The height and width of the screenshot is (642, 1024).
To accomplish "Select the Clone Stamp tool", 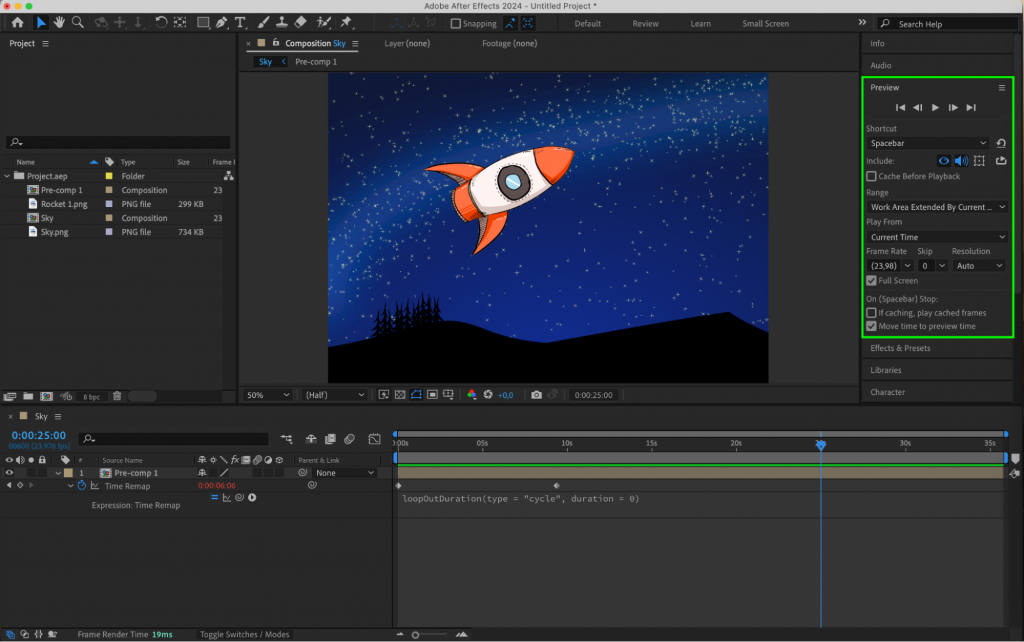I will click(281, 22).
